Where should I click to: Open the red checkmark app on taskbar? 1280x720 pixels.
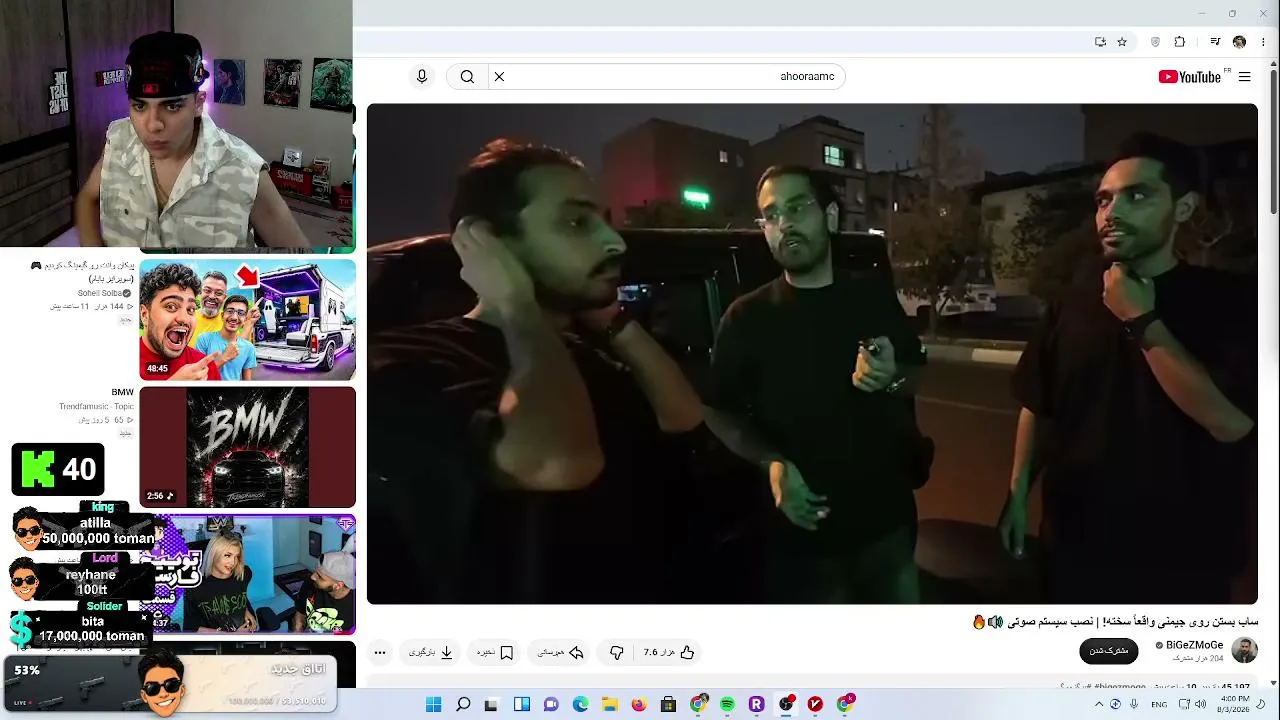coord(815,704)
